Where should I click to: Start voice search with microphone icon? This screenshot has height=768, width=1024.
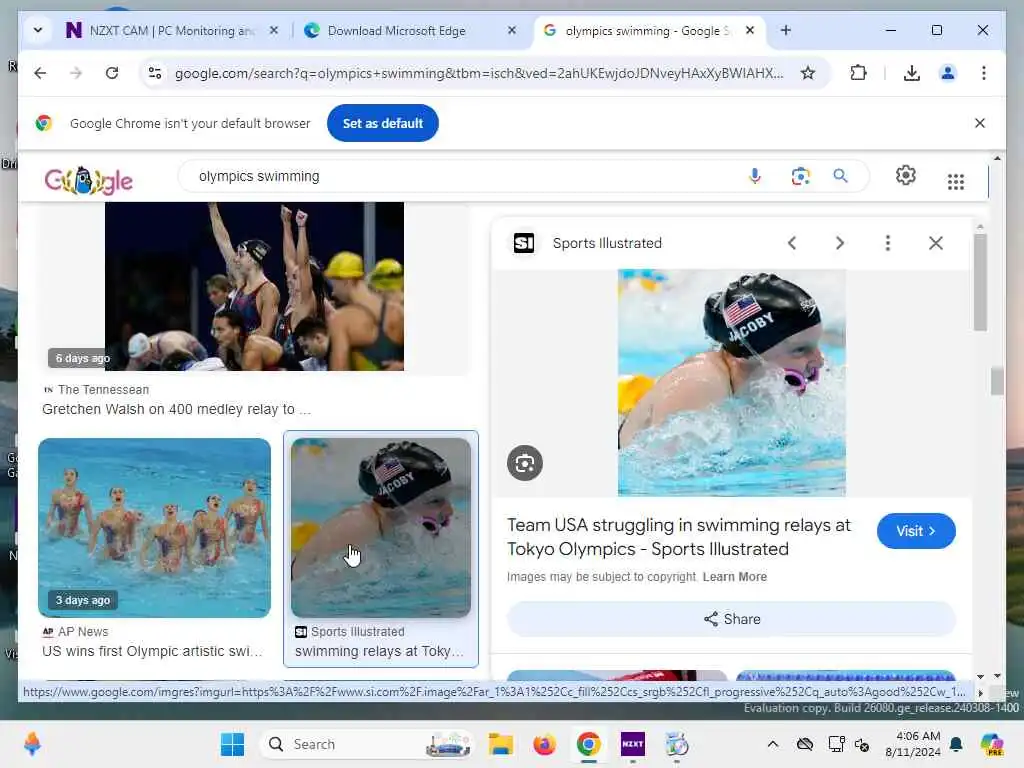pyautogui.click(x=754, y=176)
